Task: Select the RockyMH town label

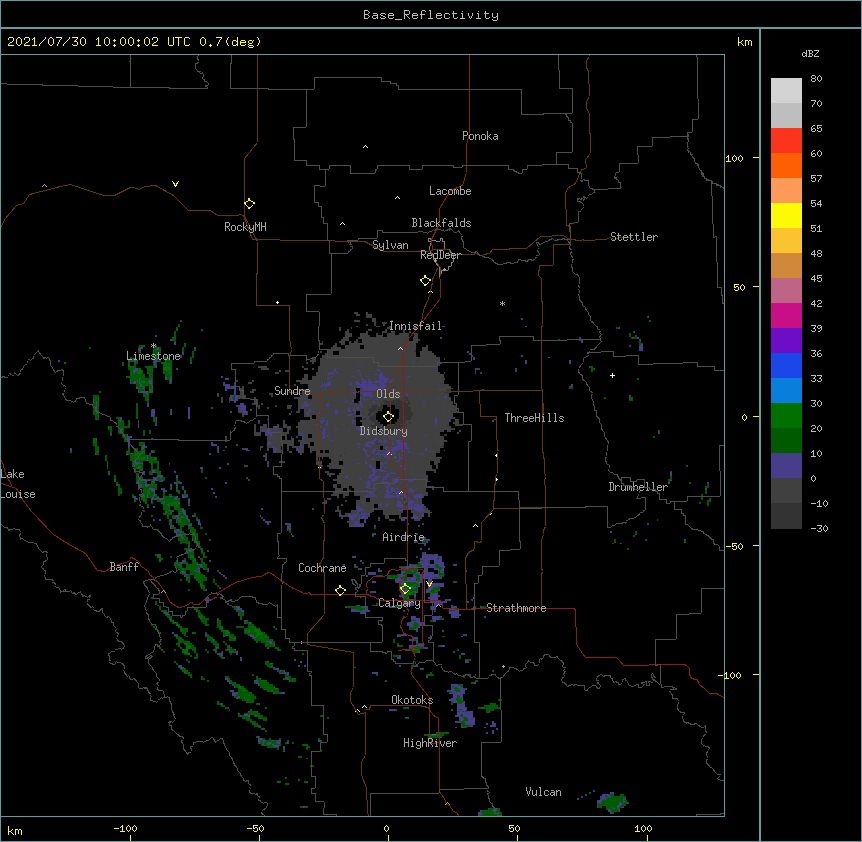Action: 245,227
